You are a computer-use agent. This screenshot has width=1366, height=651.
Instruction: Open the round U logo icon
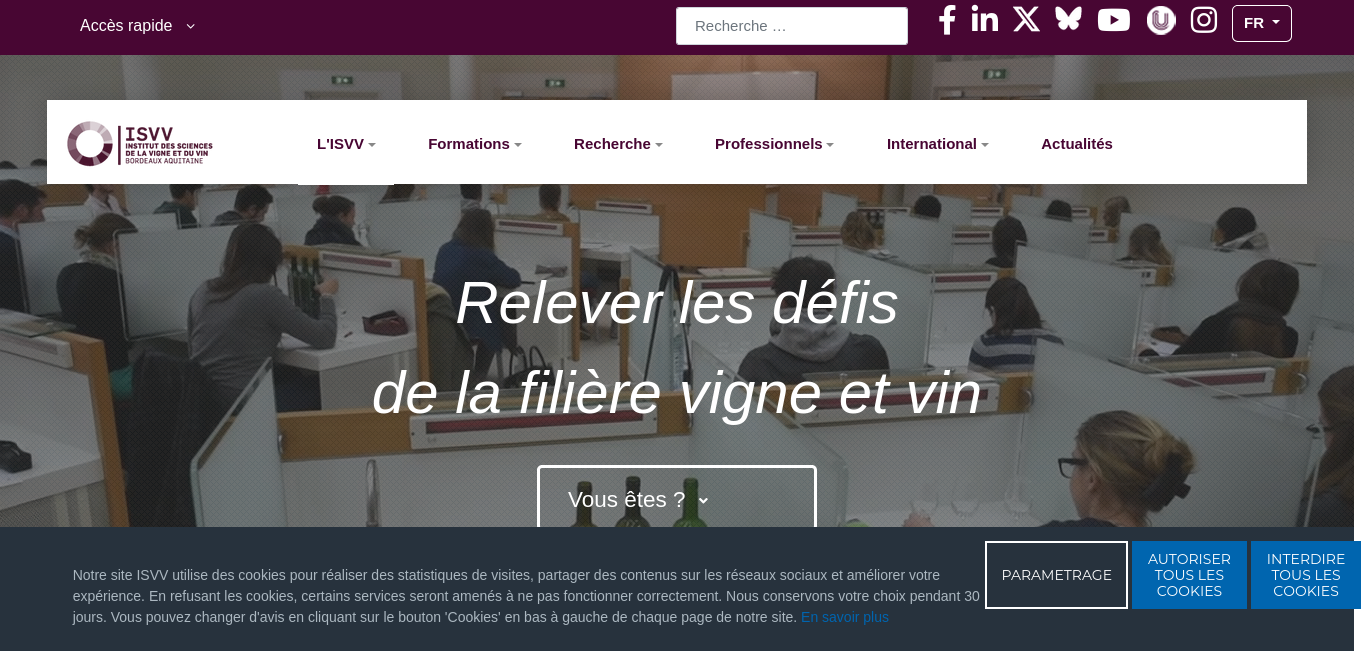point(1161,20)
